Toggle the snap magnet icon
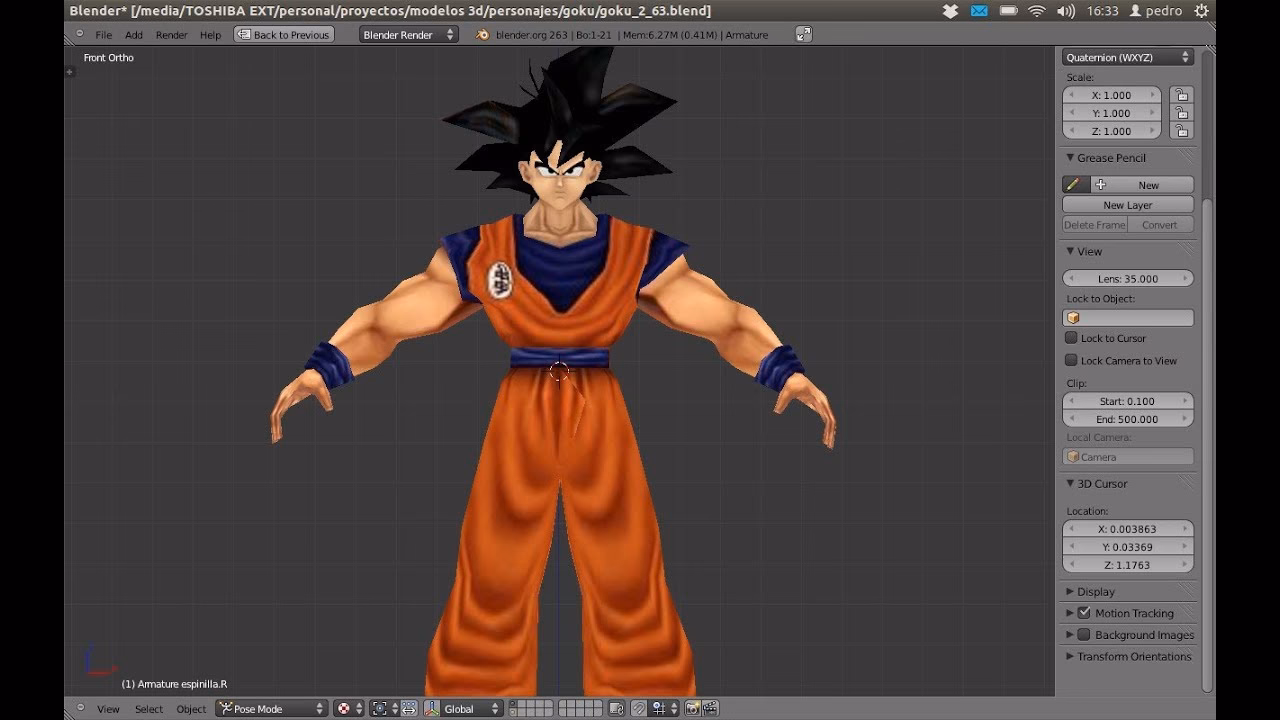 pyautogui.click(x=639, y=708)
